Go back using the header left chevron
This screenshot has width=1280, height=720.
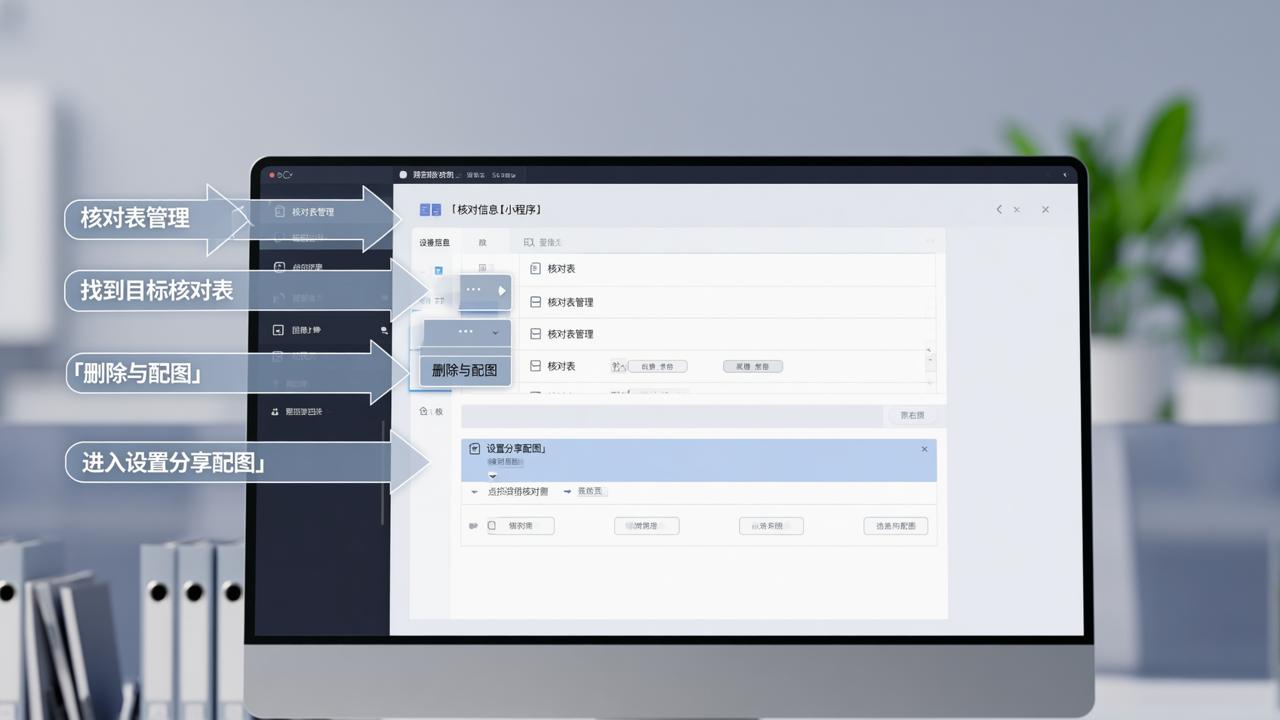click(999, 210)
